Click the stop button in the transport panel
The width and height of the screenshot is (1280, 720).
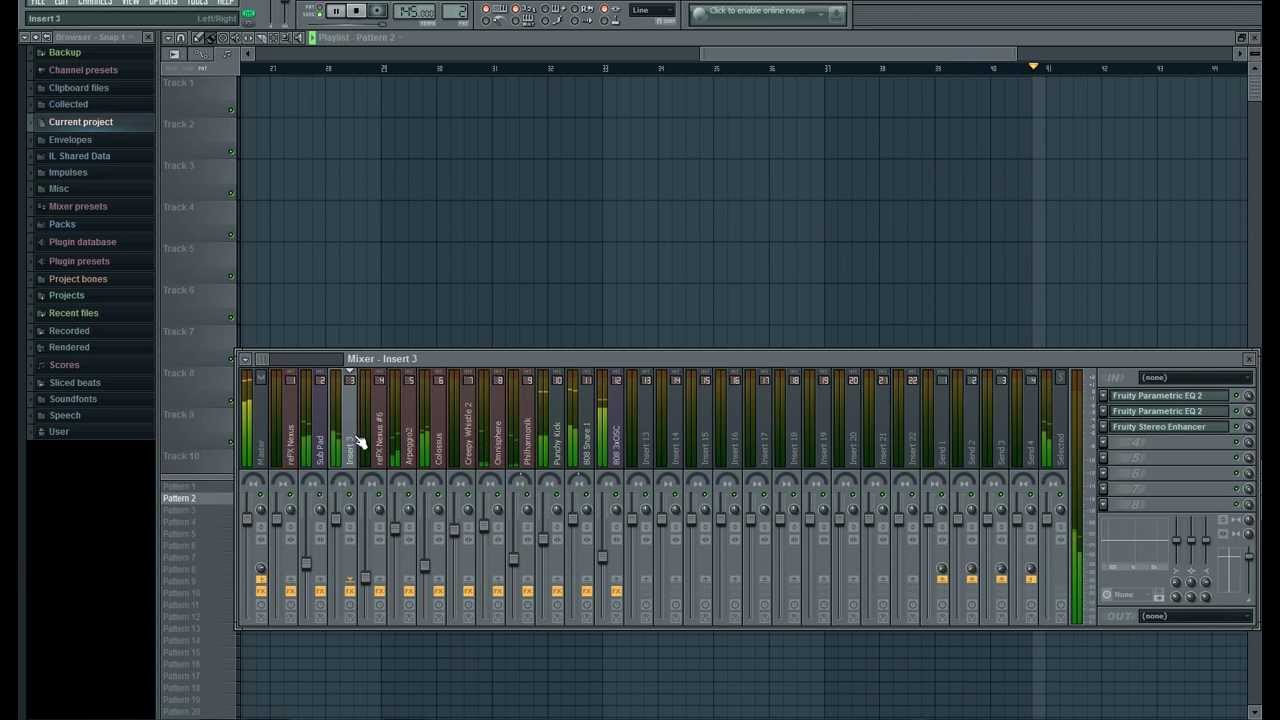click(356, 11)
